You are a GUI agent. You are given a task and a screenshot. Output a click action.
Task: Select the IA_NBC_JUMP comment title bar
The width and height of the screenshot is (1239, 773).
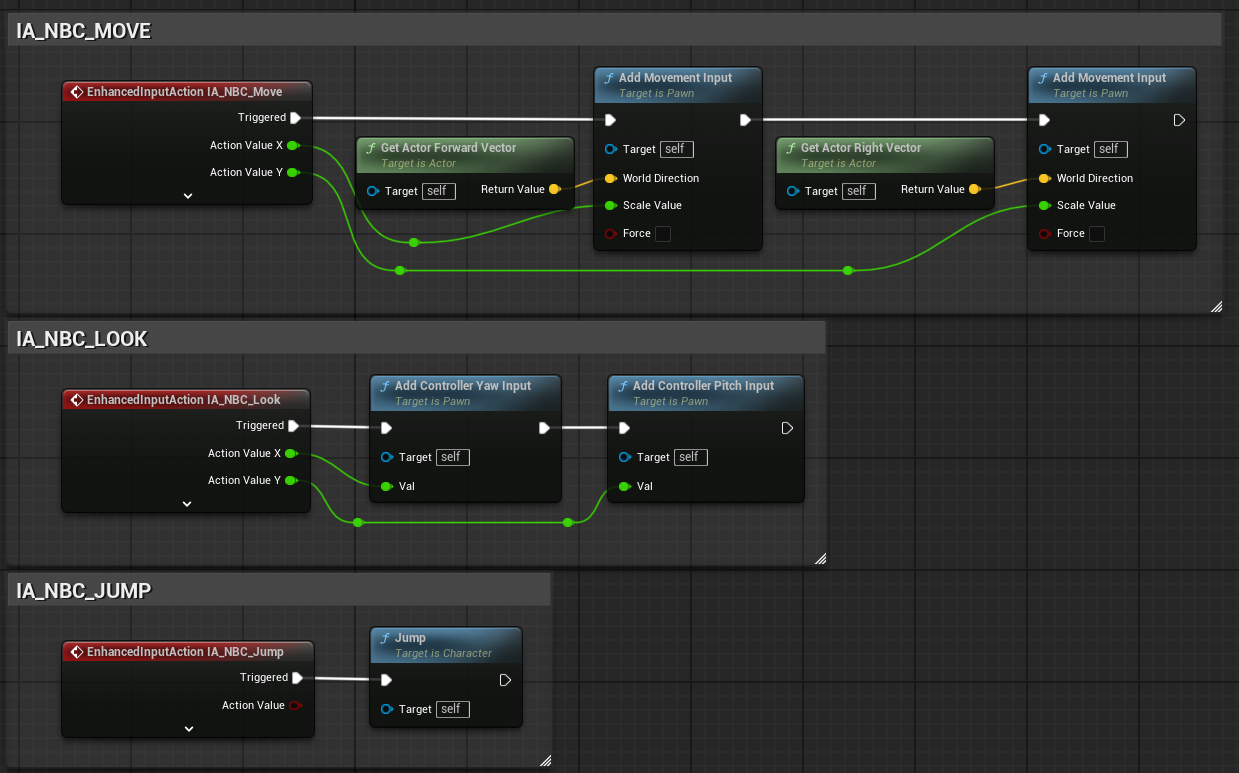tap(279, 591)
